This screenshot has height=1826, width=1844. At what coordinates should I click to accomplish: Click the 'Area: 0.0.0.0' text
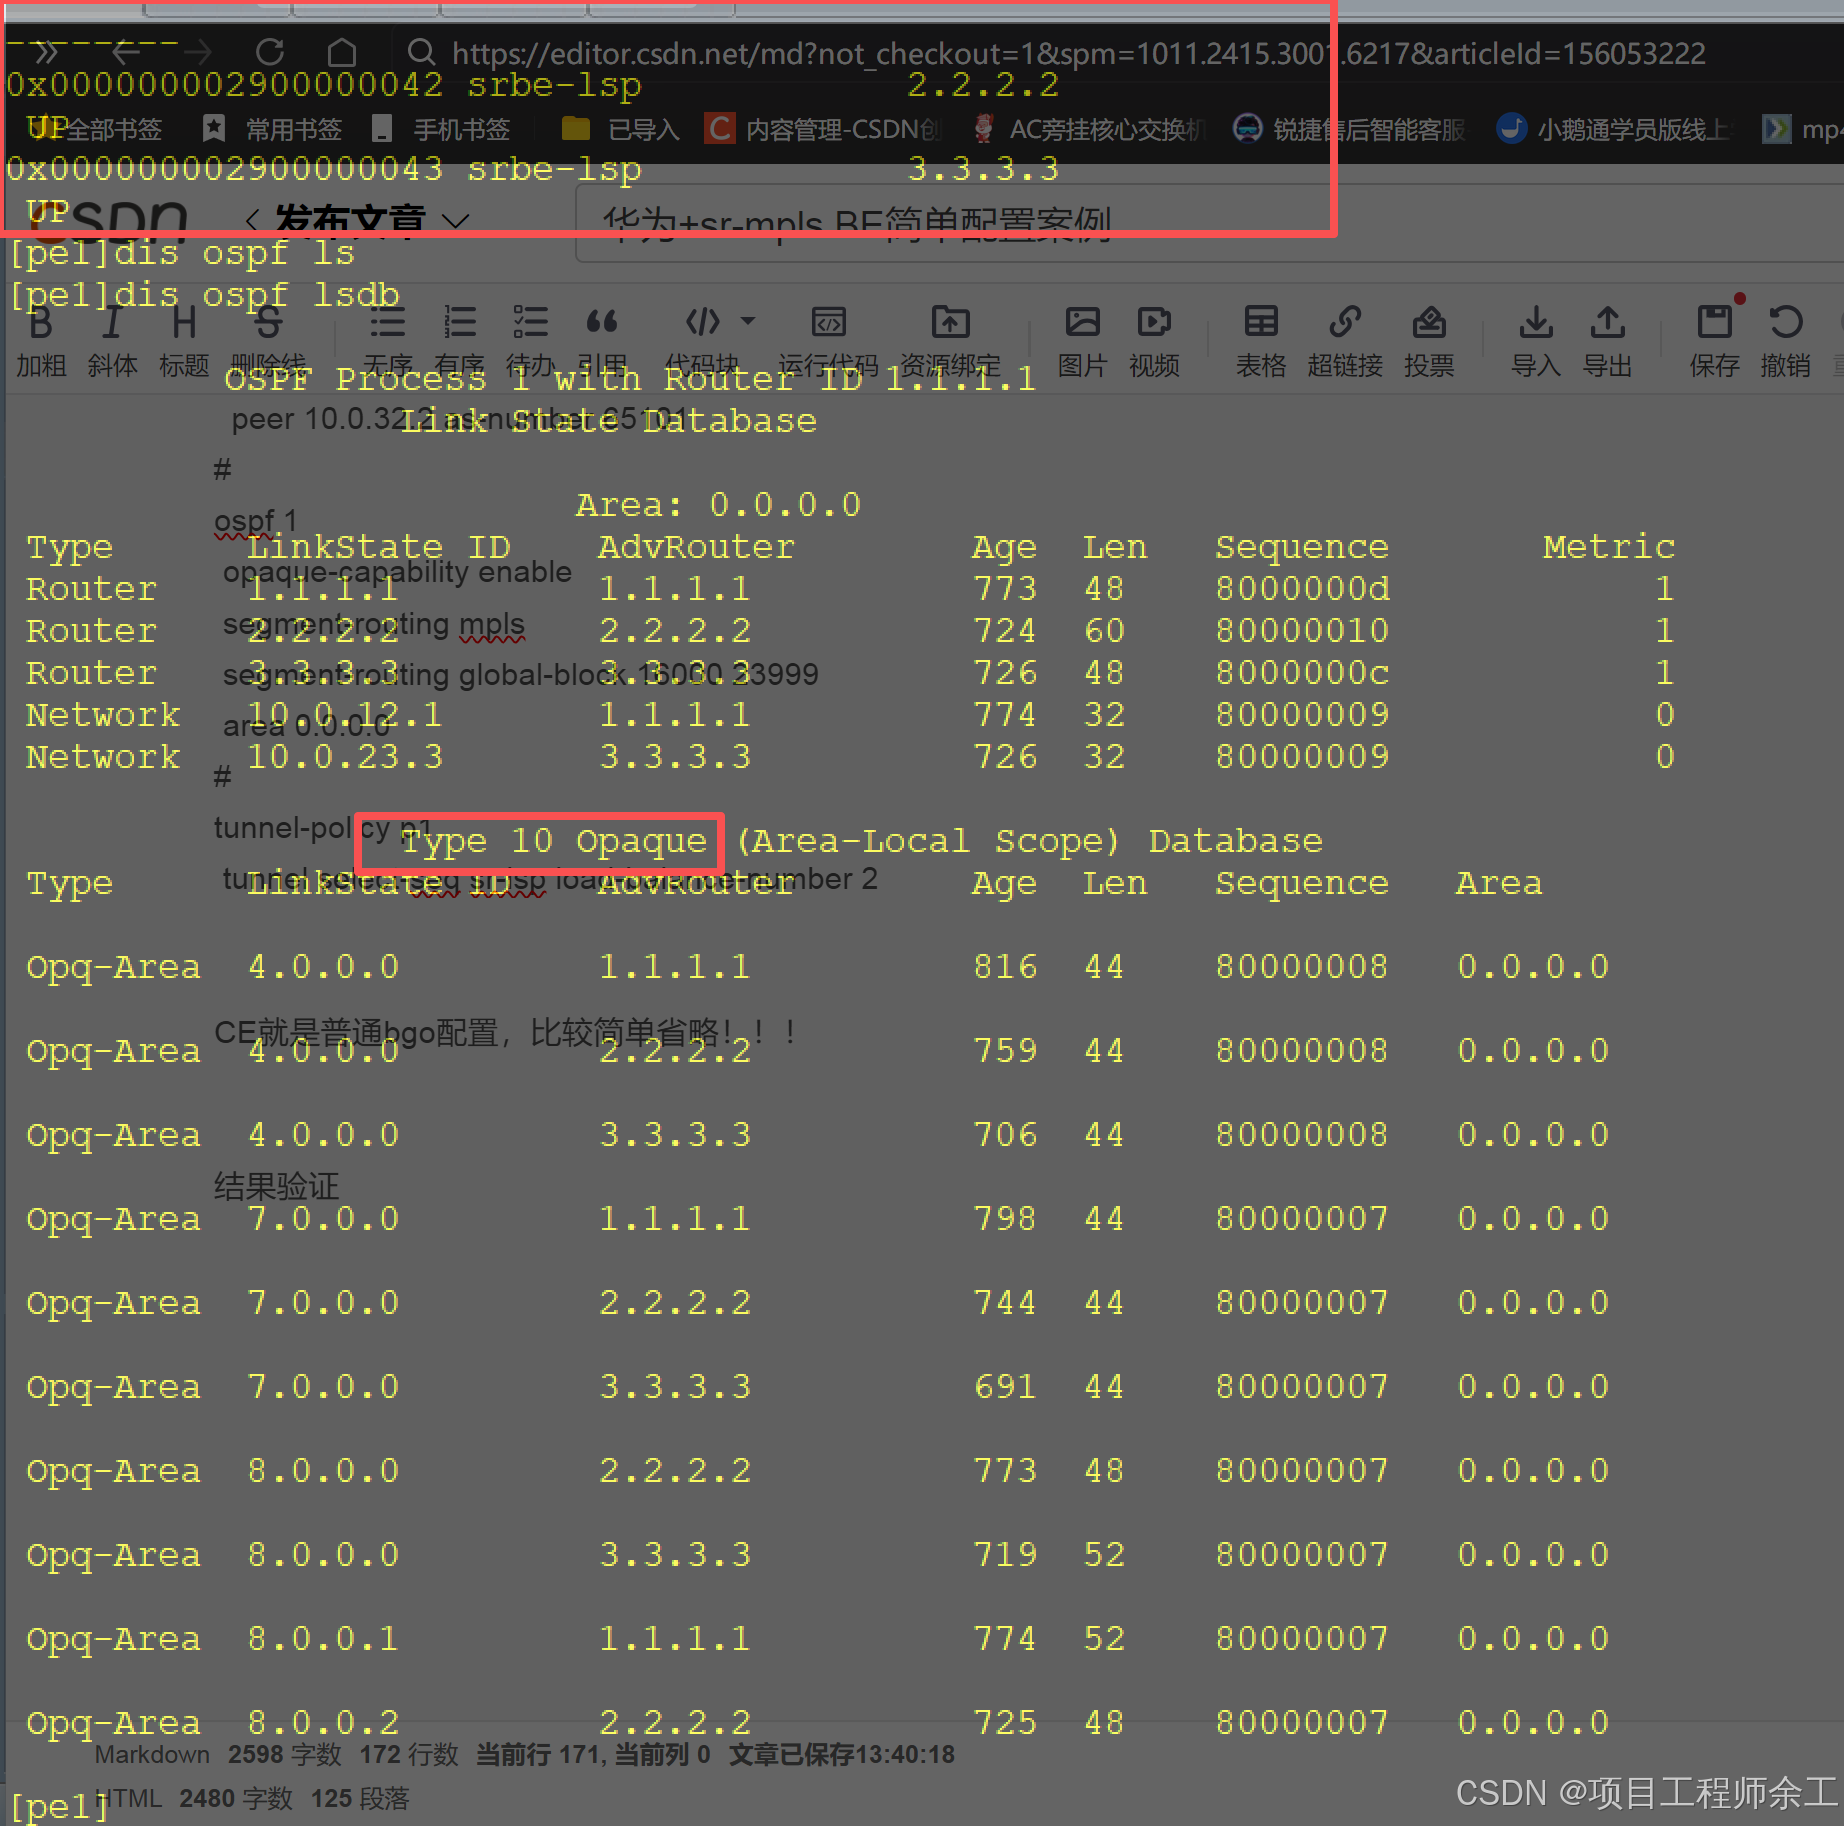(718, 505)
